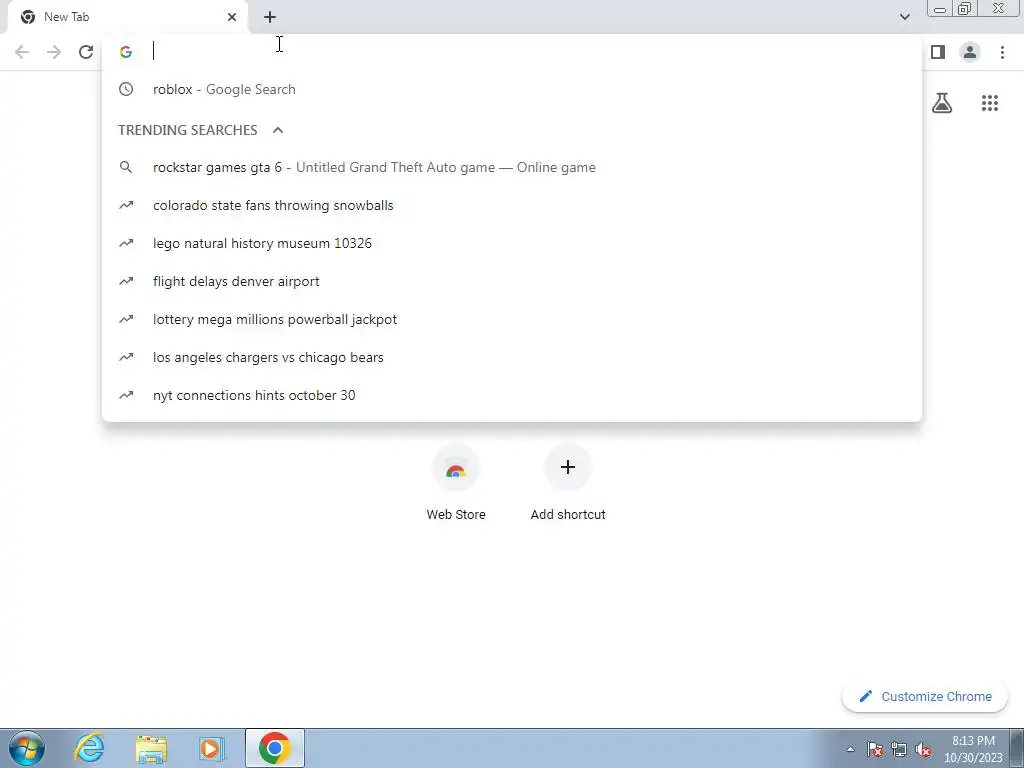Click trending arrow icon beside lego museum

[x=126, y=243]
